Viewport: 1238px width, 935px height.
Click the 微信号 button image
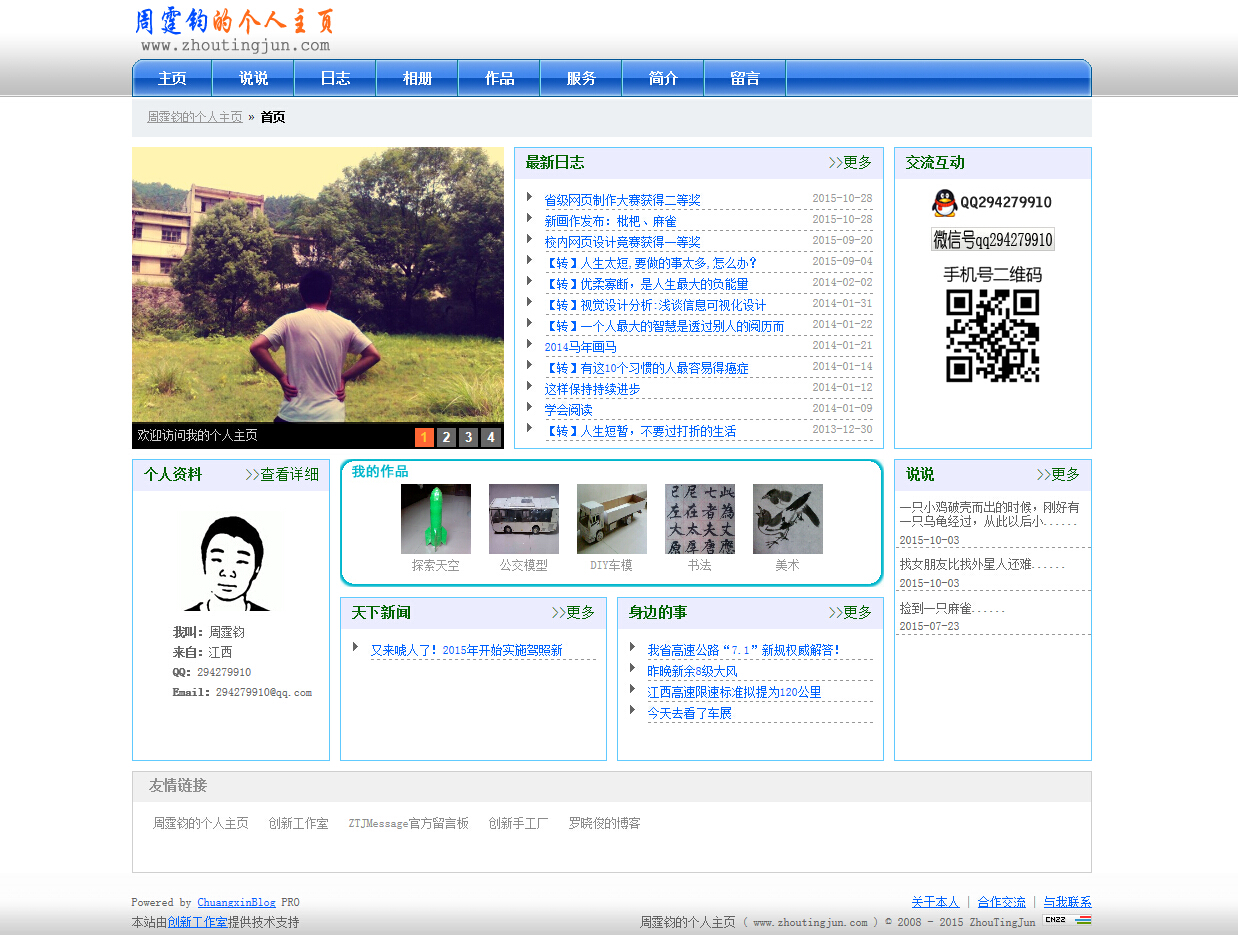[x=992, y=240]
